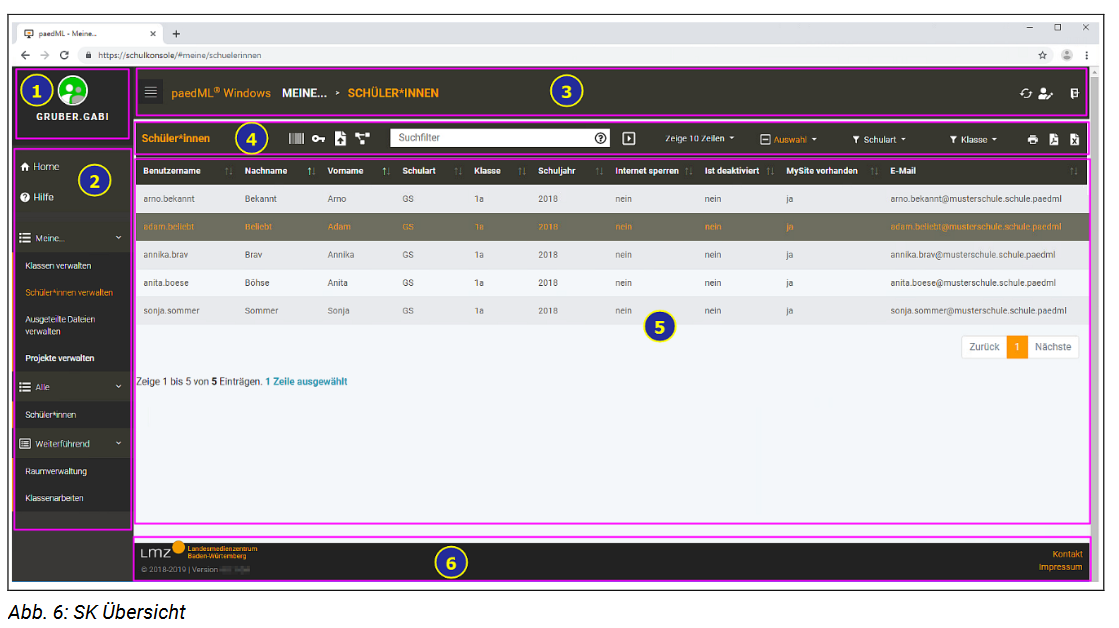
Task: Export table as Excel icon
Action: (1075, 140)
